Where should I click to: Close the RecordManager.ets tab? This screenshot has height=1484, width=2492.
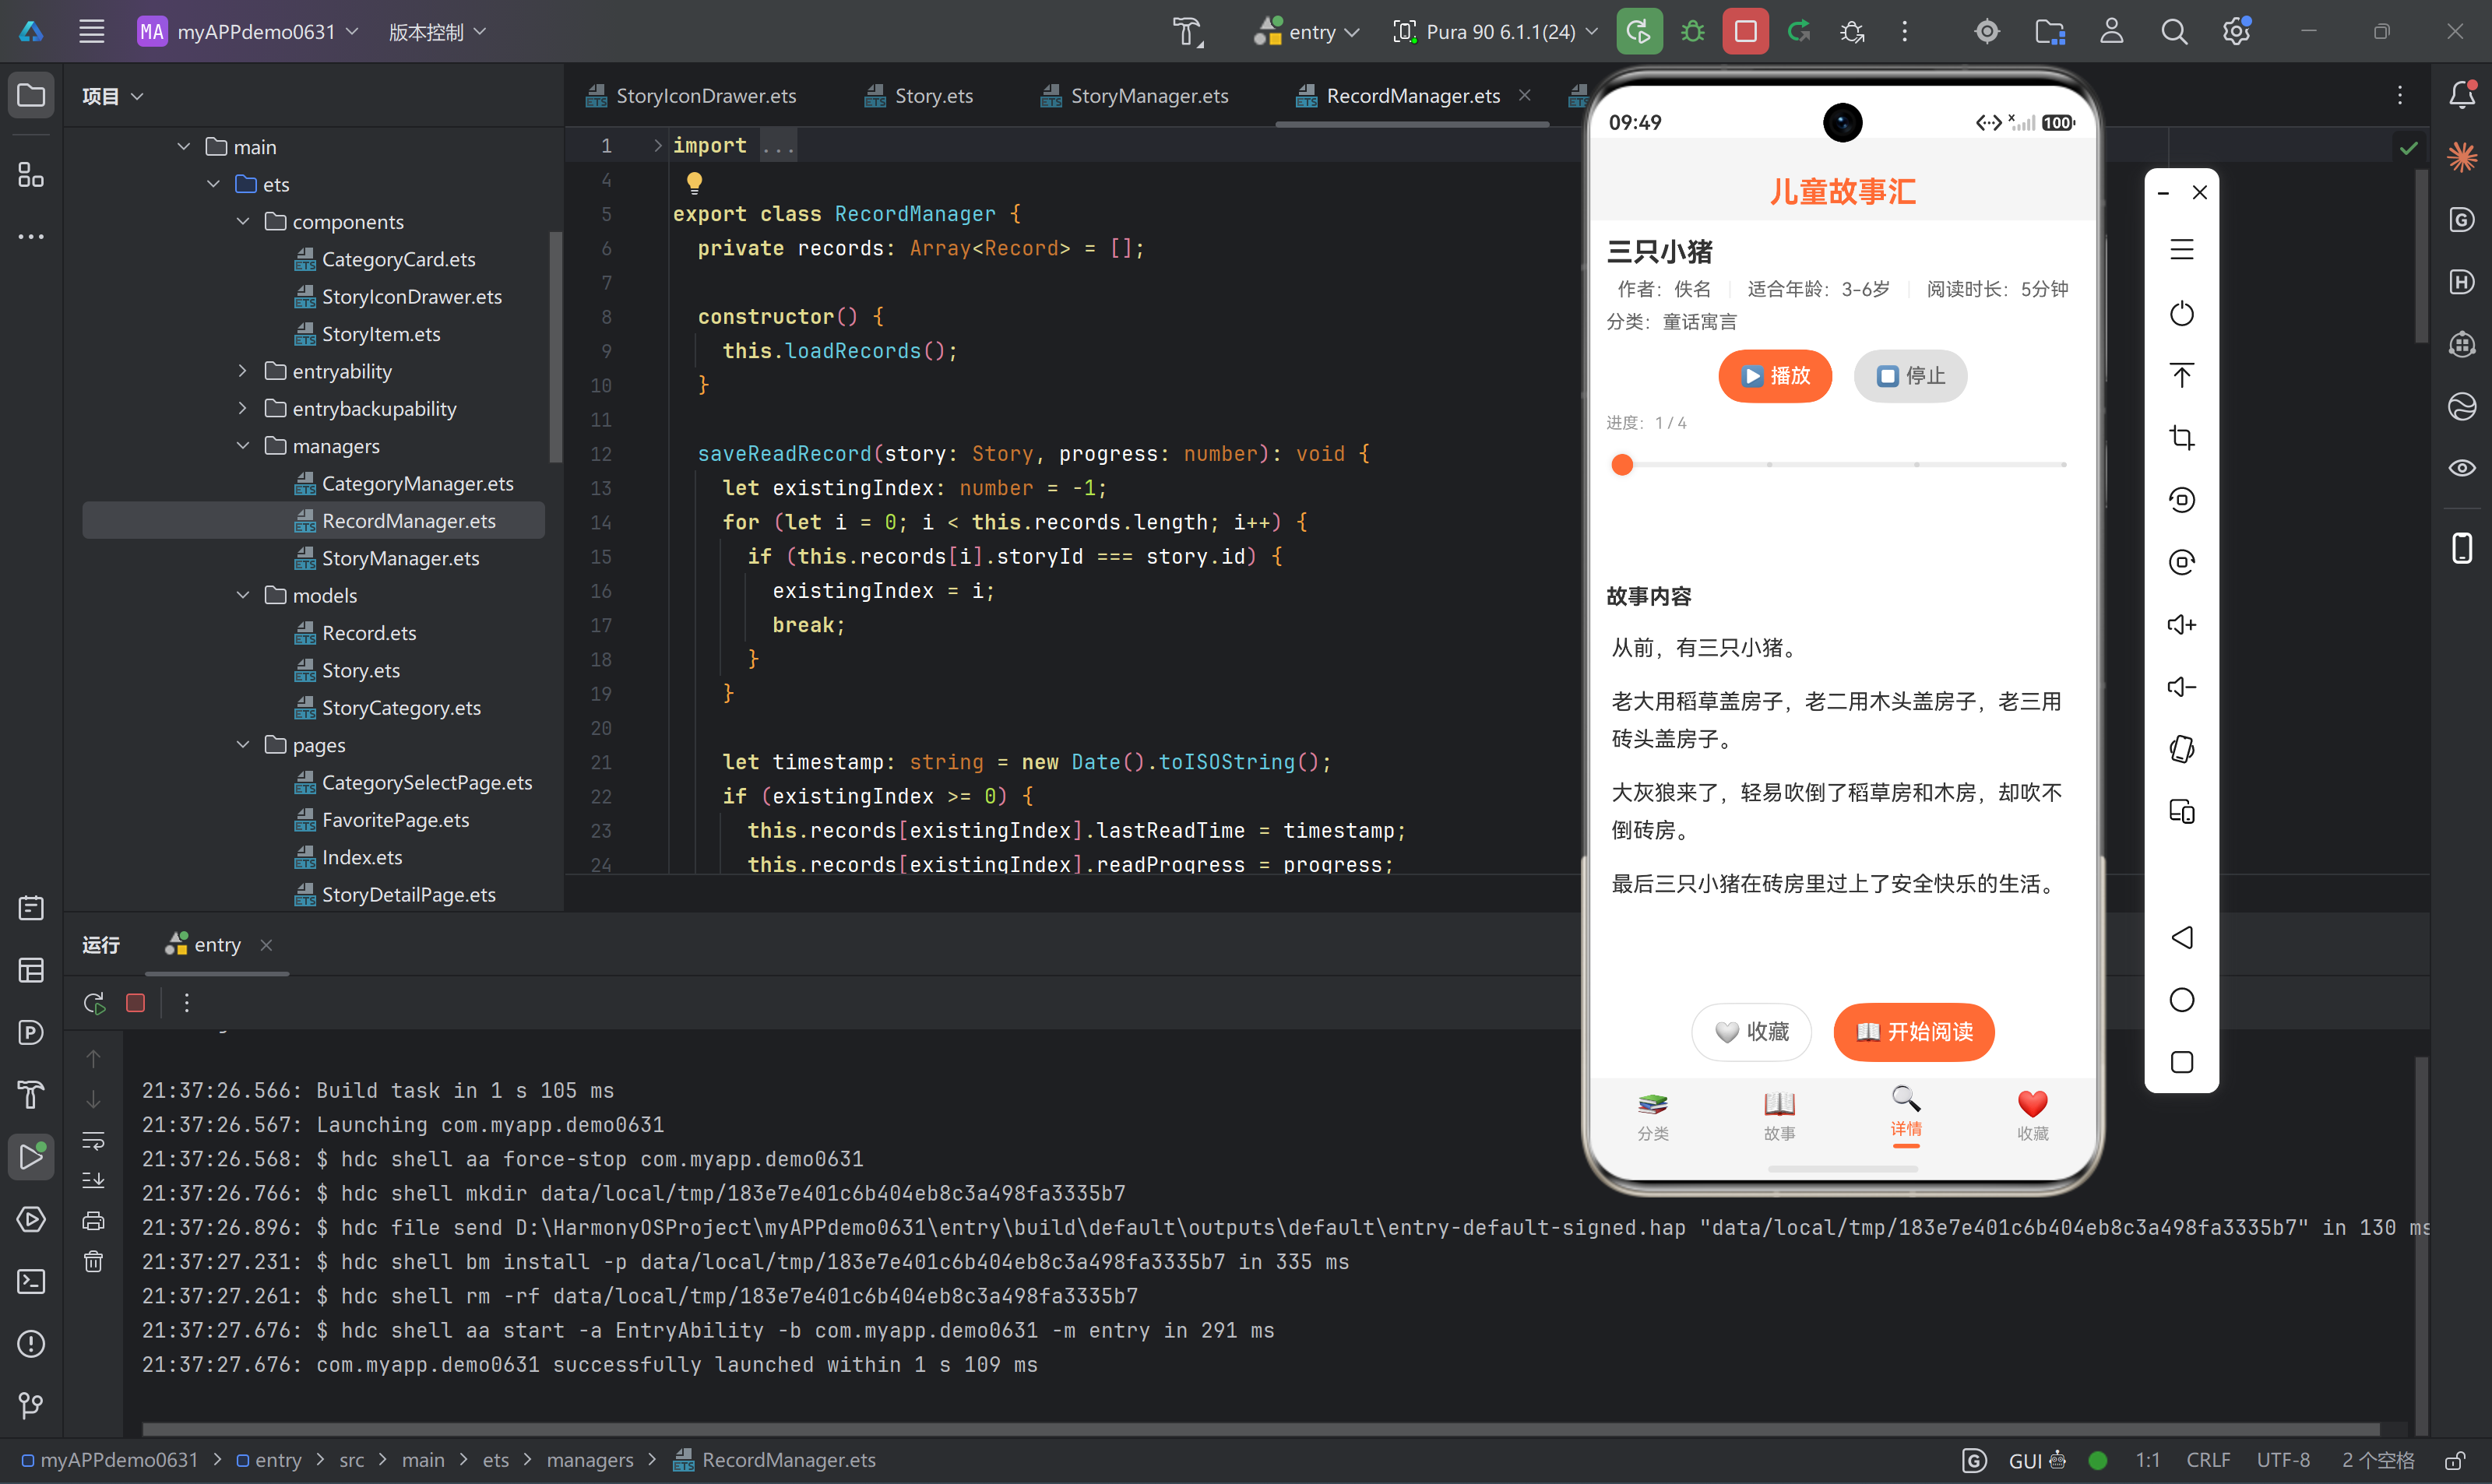pos(1525,95)
